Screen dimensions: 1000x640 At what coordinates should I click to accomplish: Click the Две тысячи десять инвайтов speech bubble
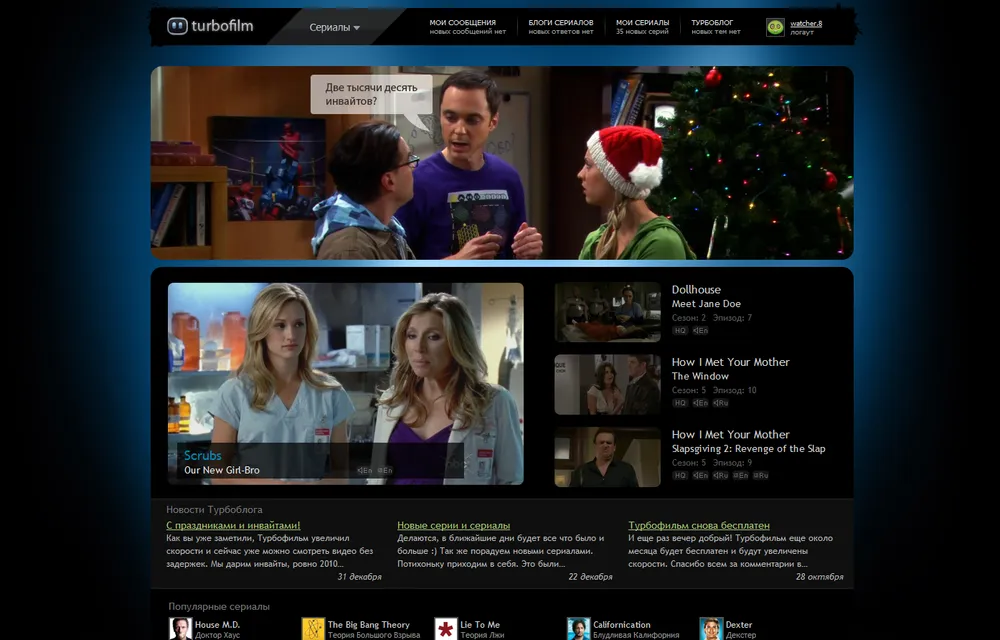pos(371,94)
